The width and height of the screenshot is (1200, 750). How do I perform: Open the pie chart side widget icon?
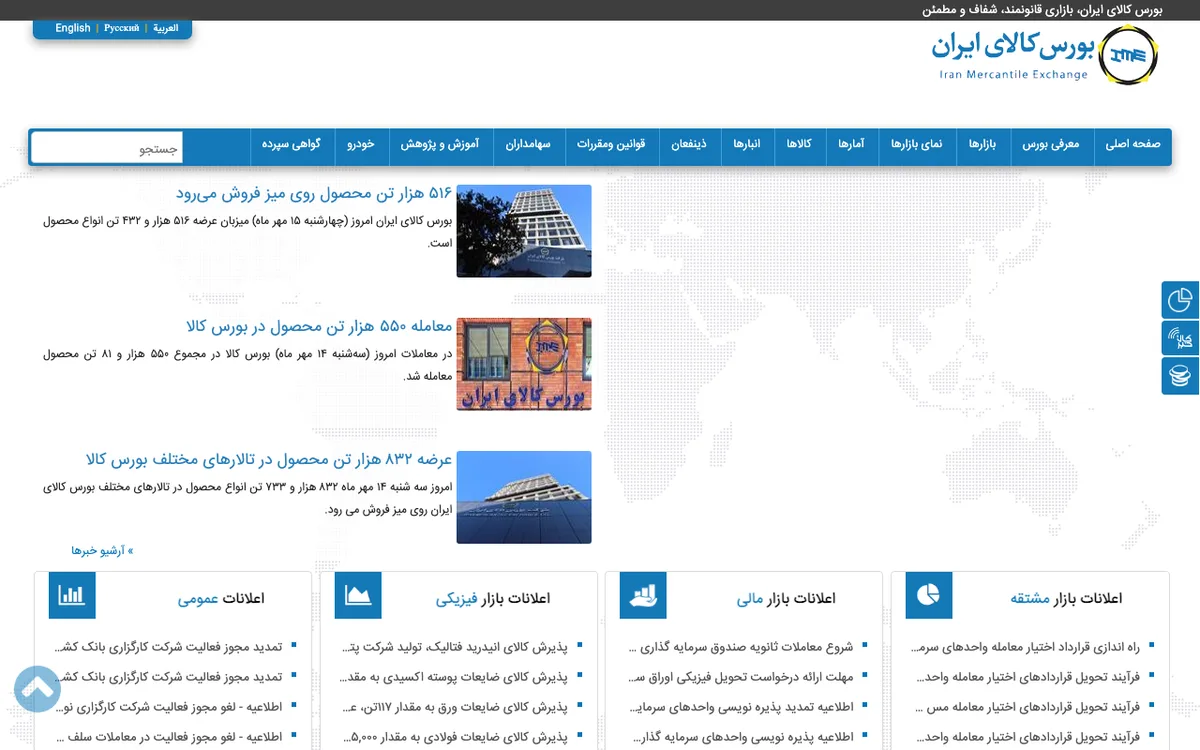pyautogui.click(x=1181, y=300)
